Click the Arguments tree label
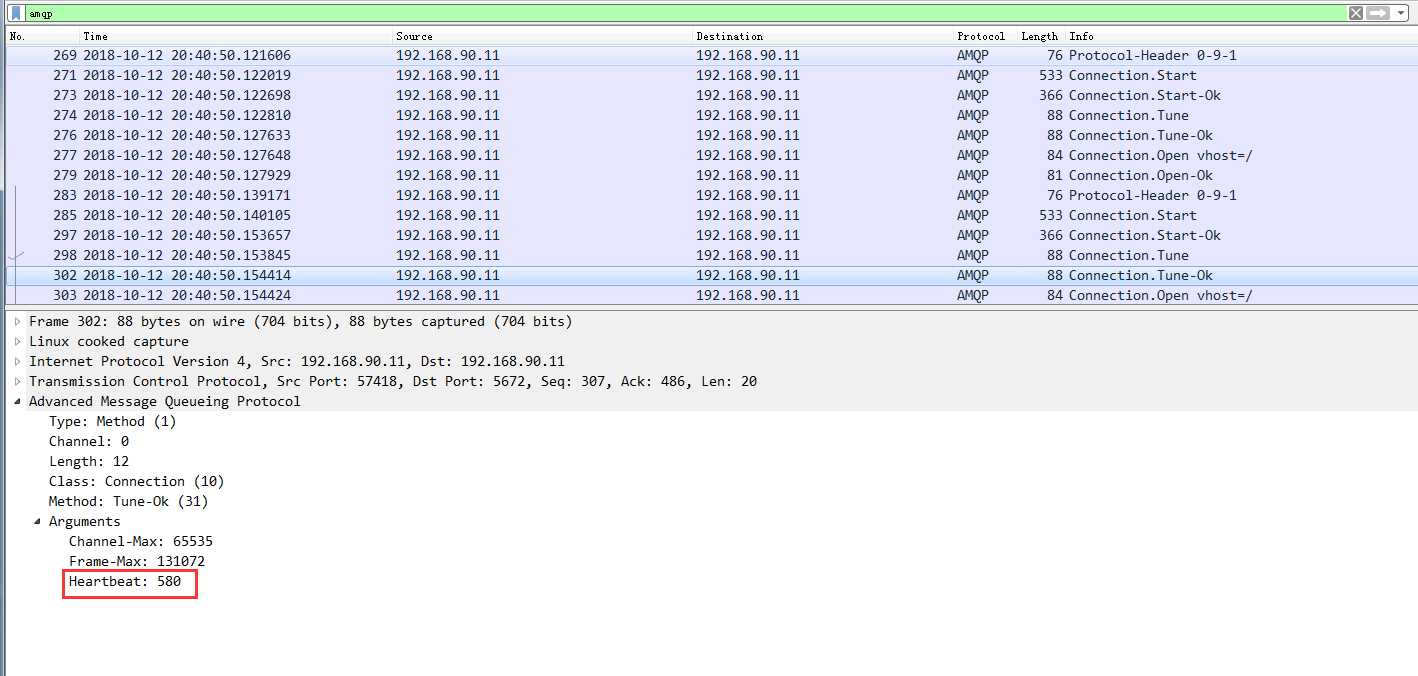The height and width of the screenshot is (676, 1418). (84, 522)
